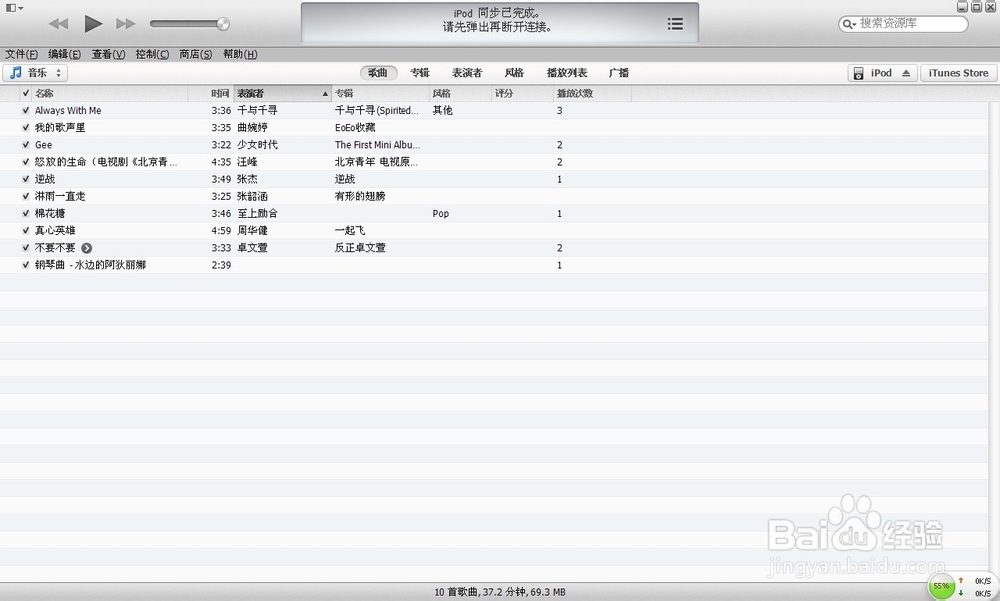Switch to the 表演者 tab
This screenshot has height=601, width=1000.
pyautogui.click(x=467, y=73)
